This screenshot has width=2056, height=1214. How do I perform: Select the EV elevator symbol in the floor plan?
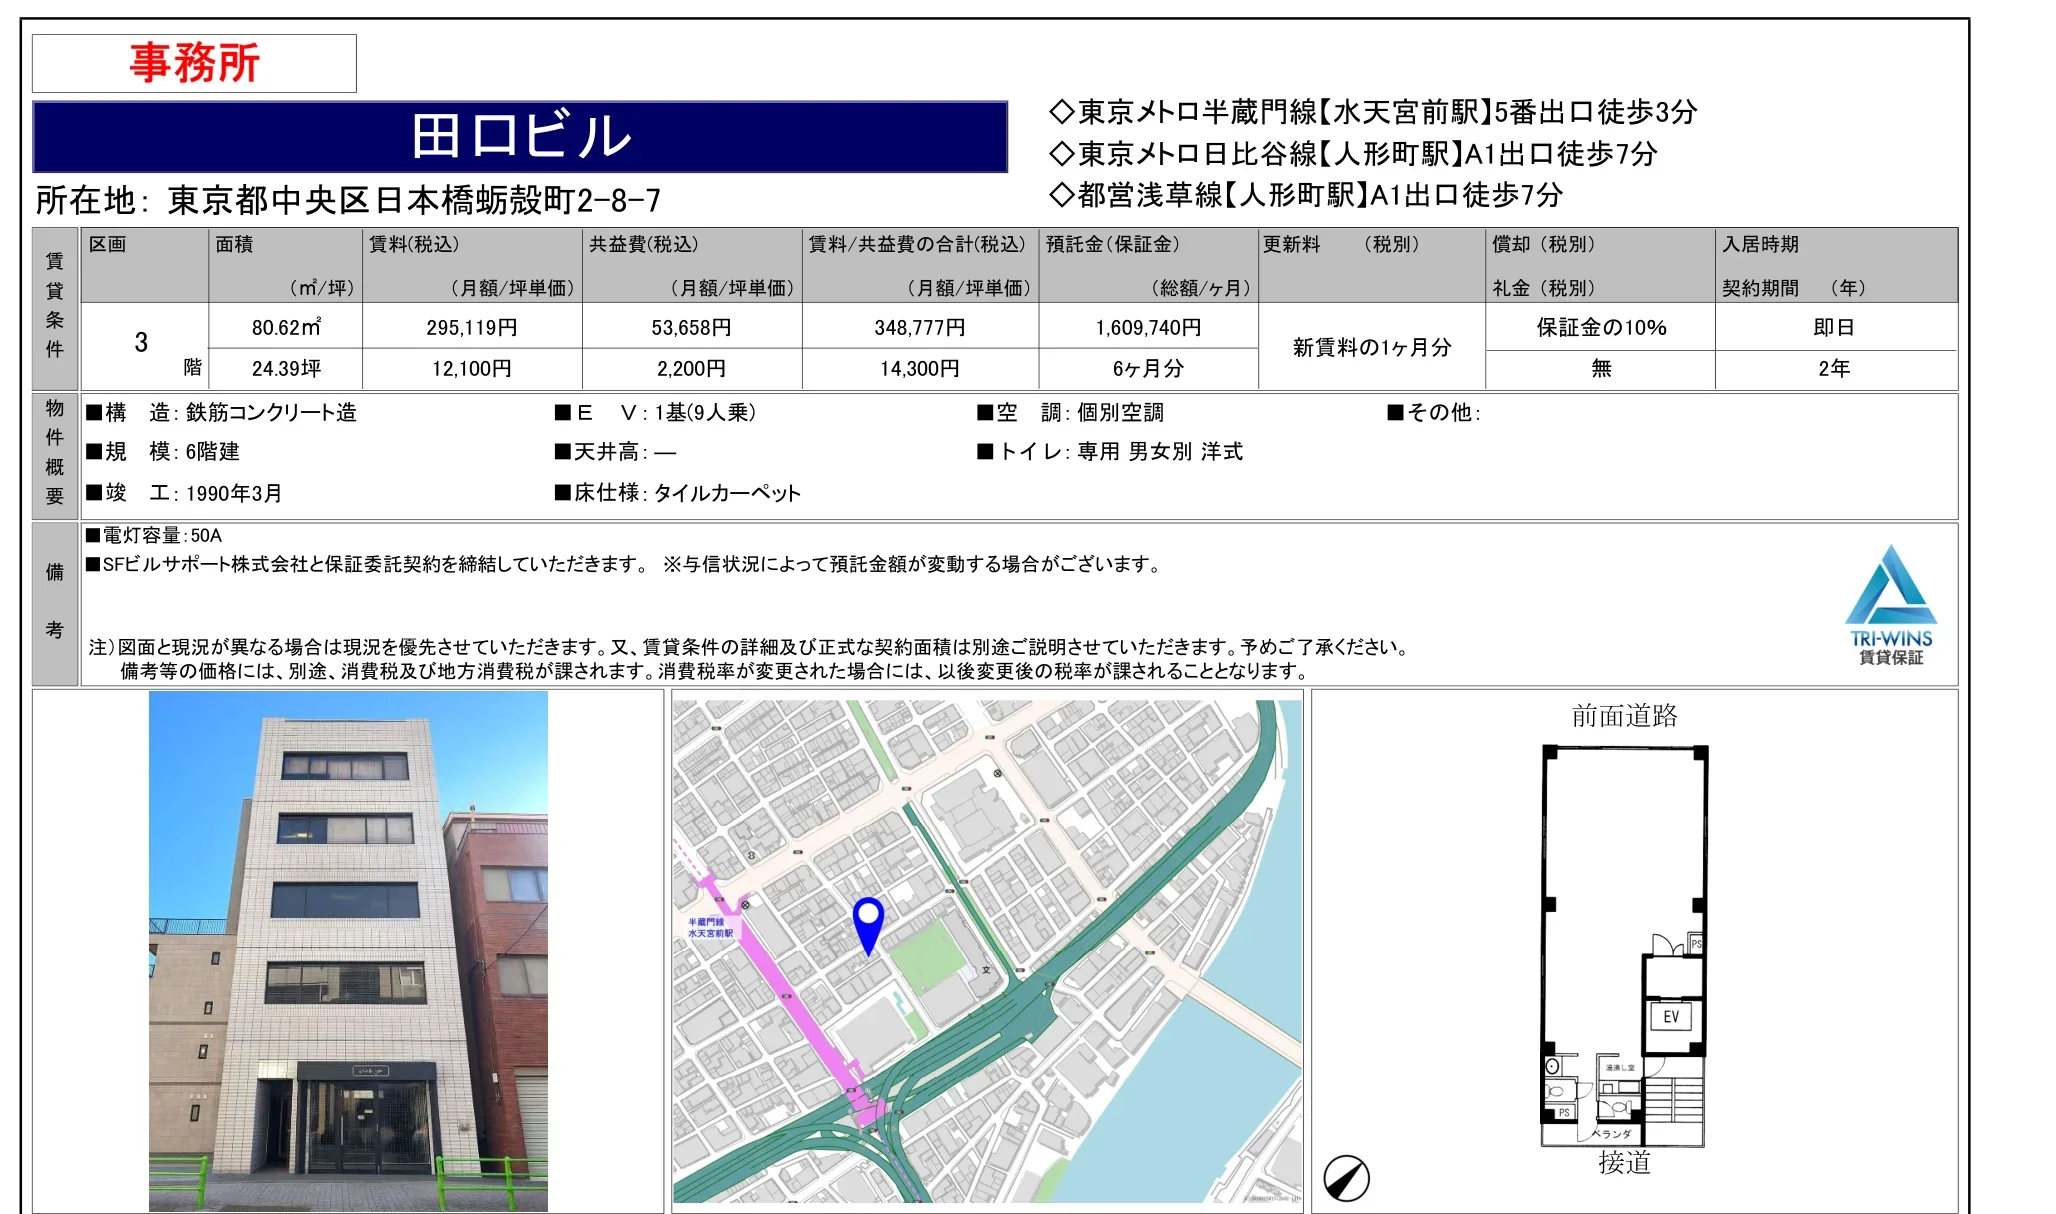[1672, 1017]
